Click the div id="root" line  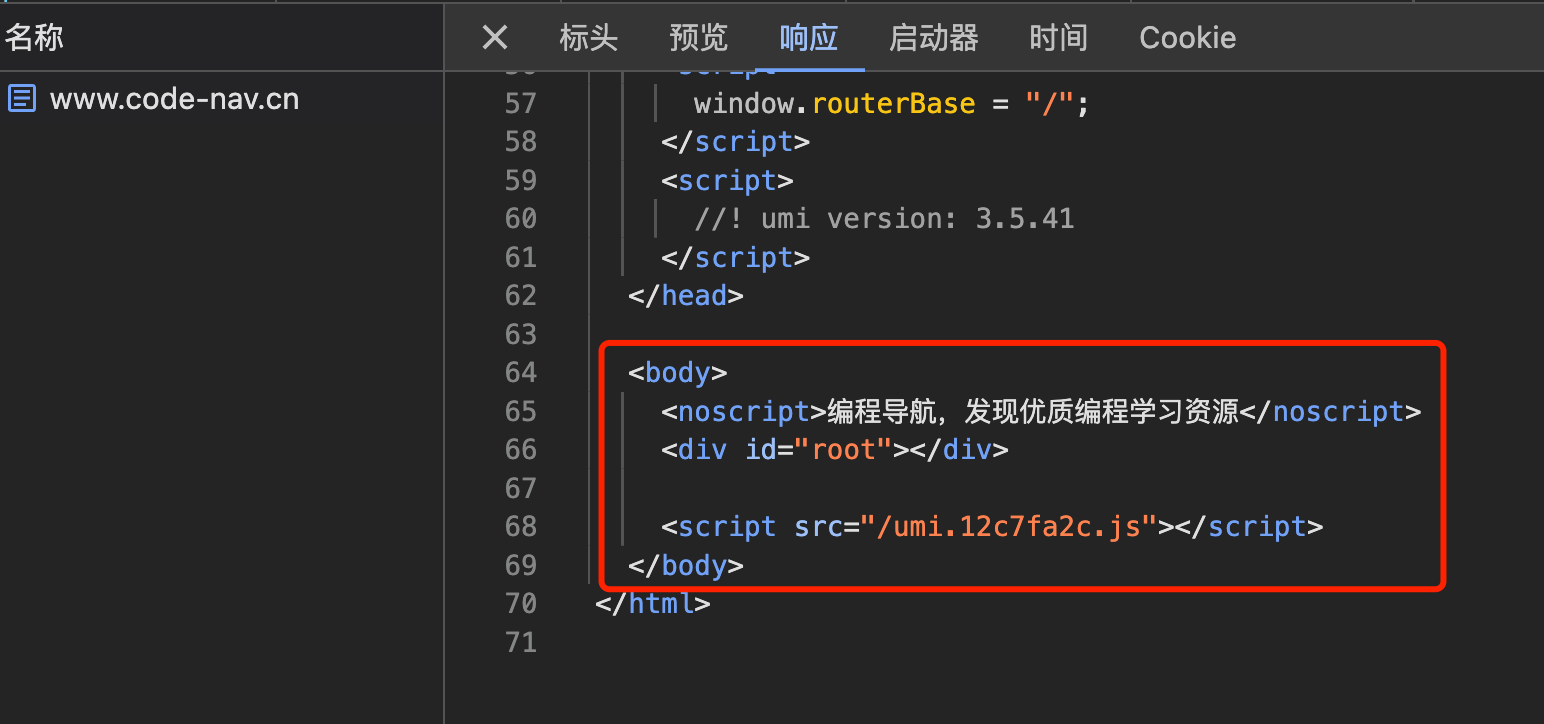coord(834,450)
